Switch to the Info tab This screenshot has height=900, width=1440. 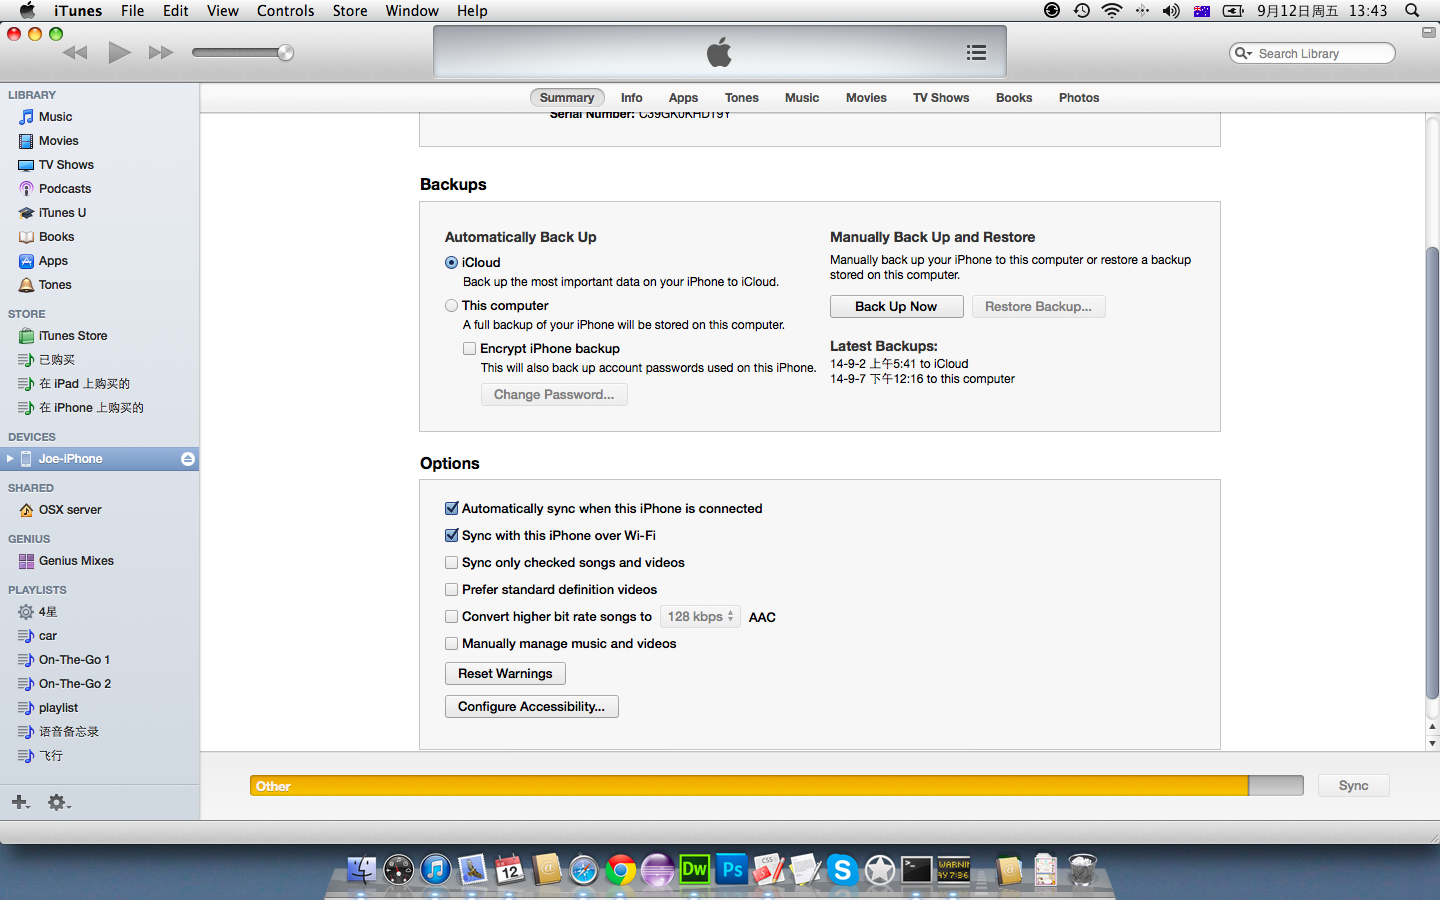631,98
